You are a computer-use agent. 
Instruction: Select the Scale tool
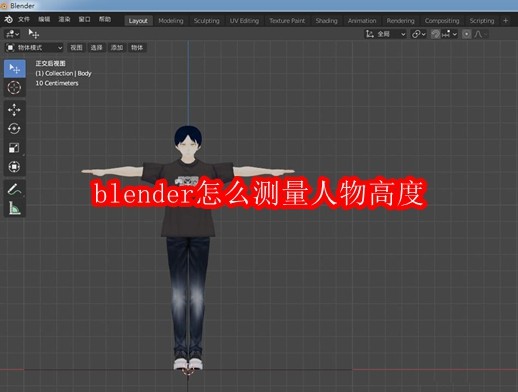(x=15, y=148)
